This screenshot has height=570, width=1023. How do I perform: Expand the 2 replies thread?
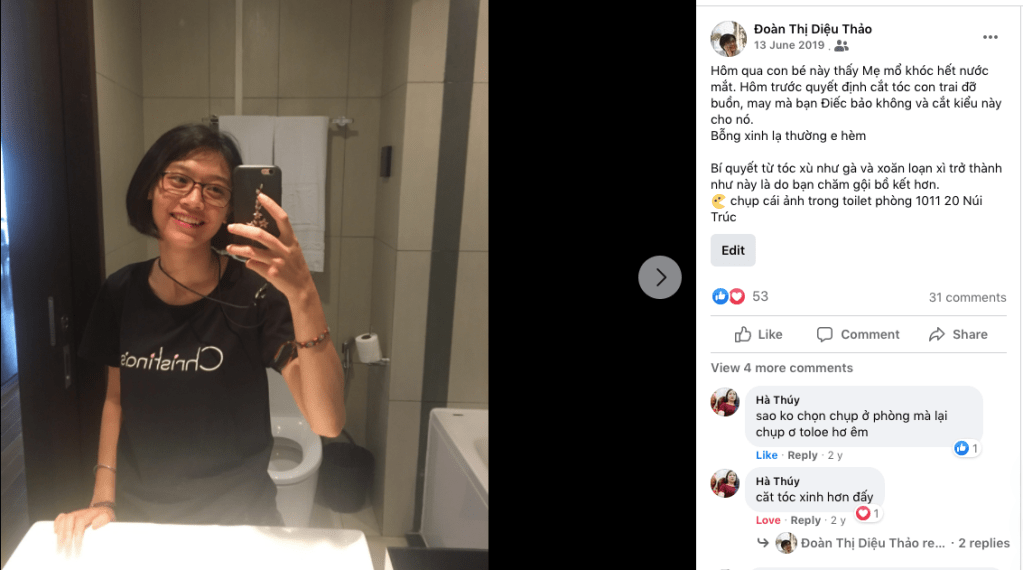983,543
